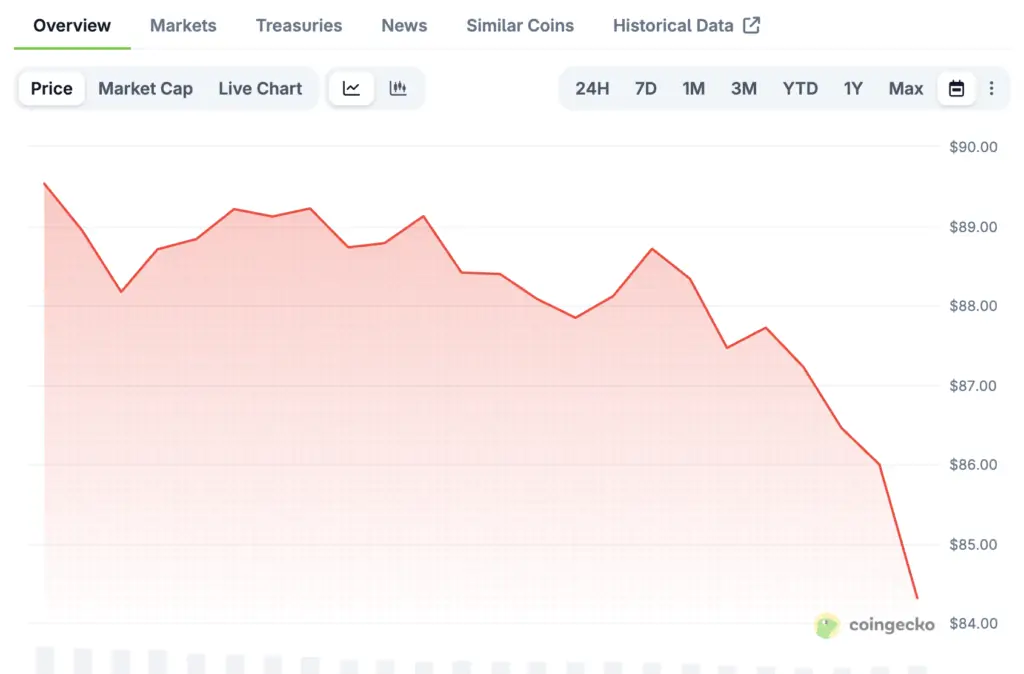1024x674 pixels.
Task: Switch to Live Chart view
Action: click(x=260, y=88)
